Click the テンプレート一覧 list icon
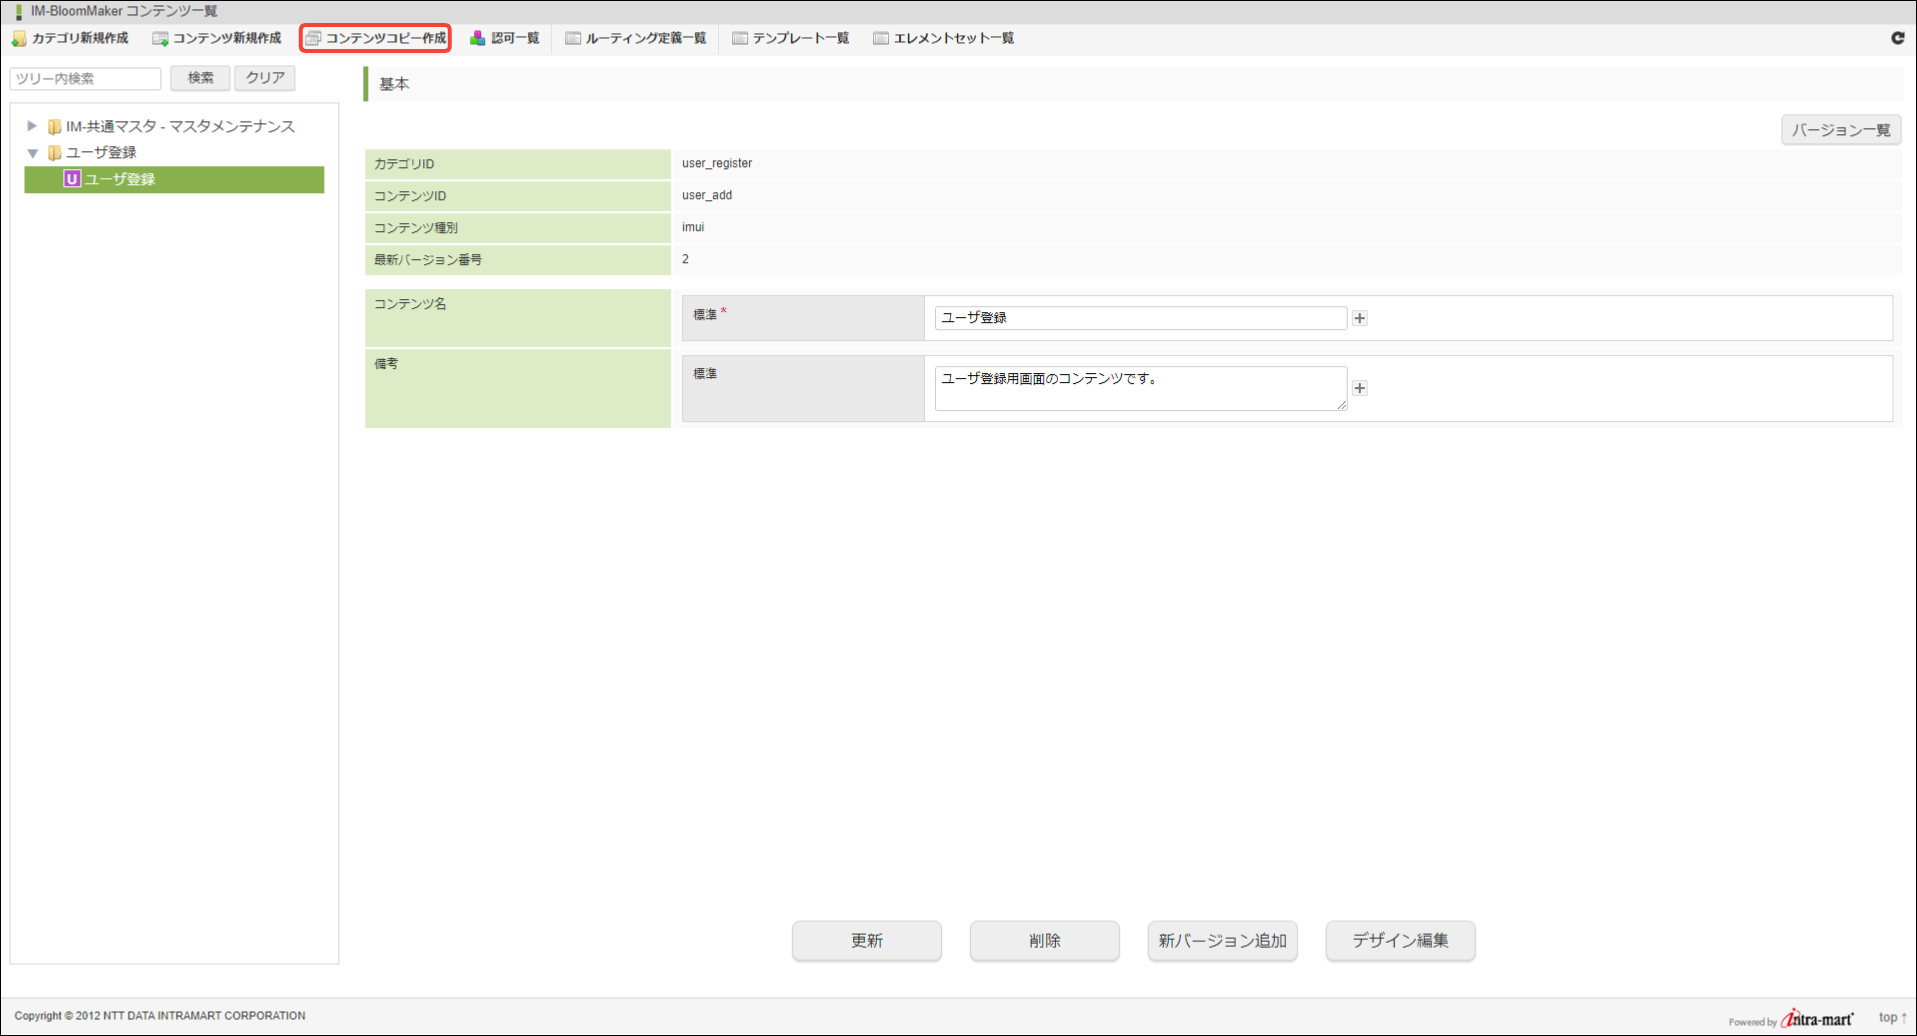The image size is (1917, 1036). [740, 38]
